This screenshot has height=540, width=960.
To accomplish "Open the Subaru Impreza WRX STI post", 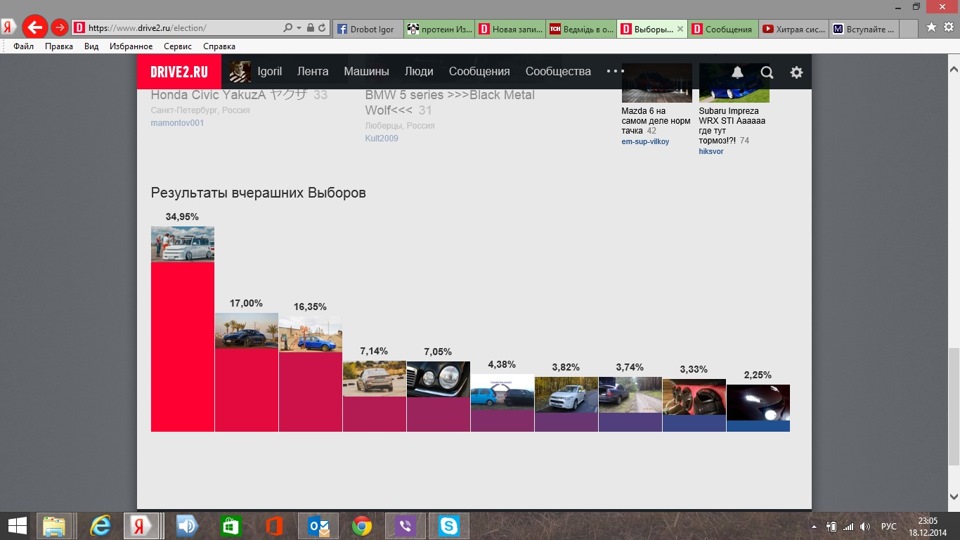I will pyautogui.click(x=732, y=126).
